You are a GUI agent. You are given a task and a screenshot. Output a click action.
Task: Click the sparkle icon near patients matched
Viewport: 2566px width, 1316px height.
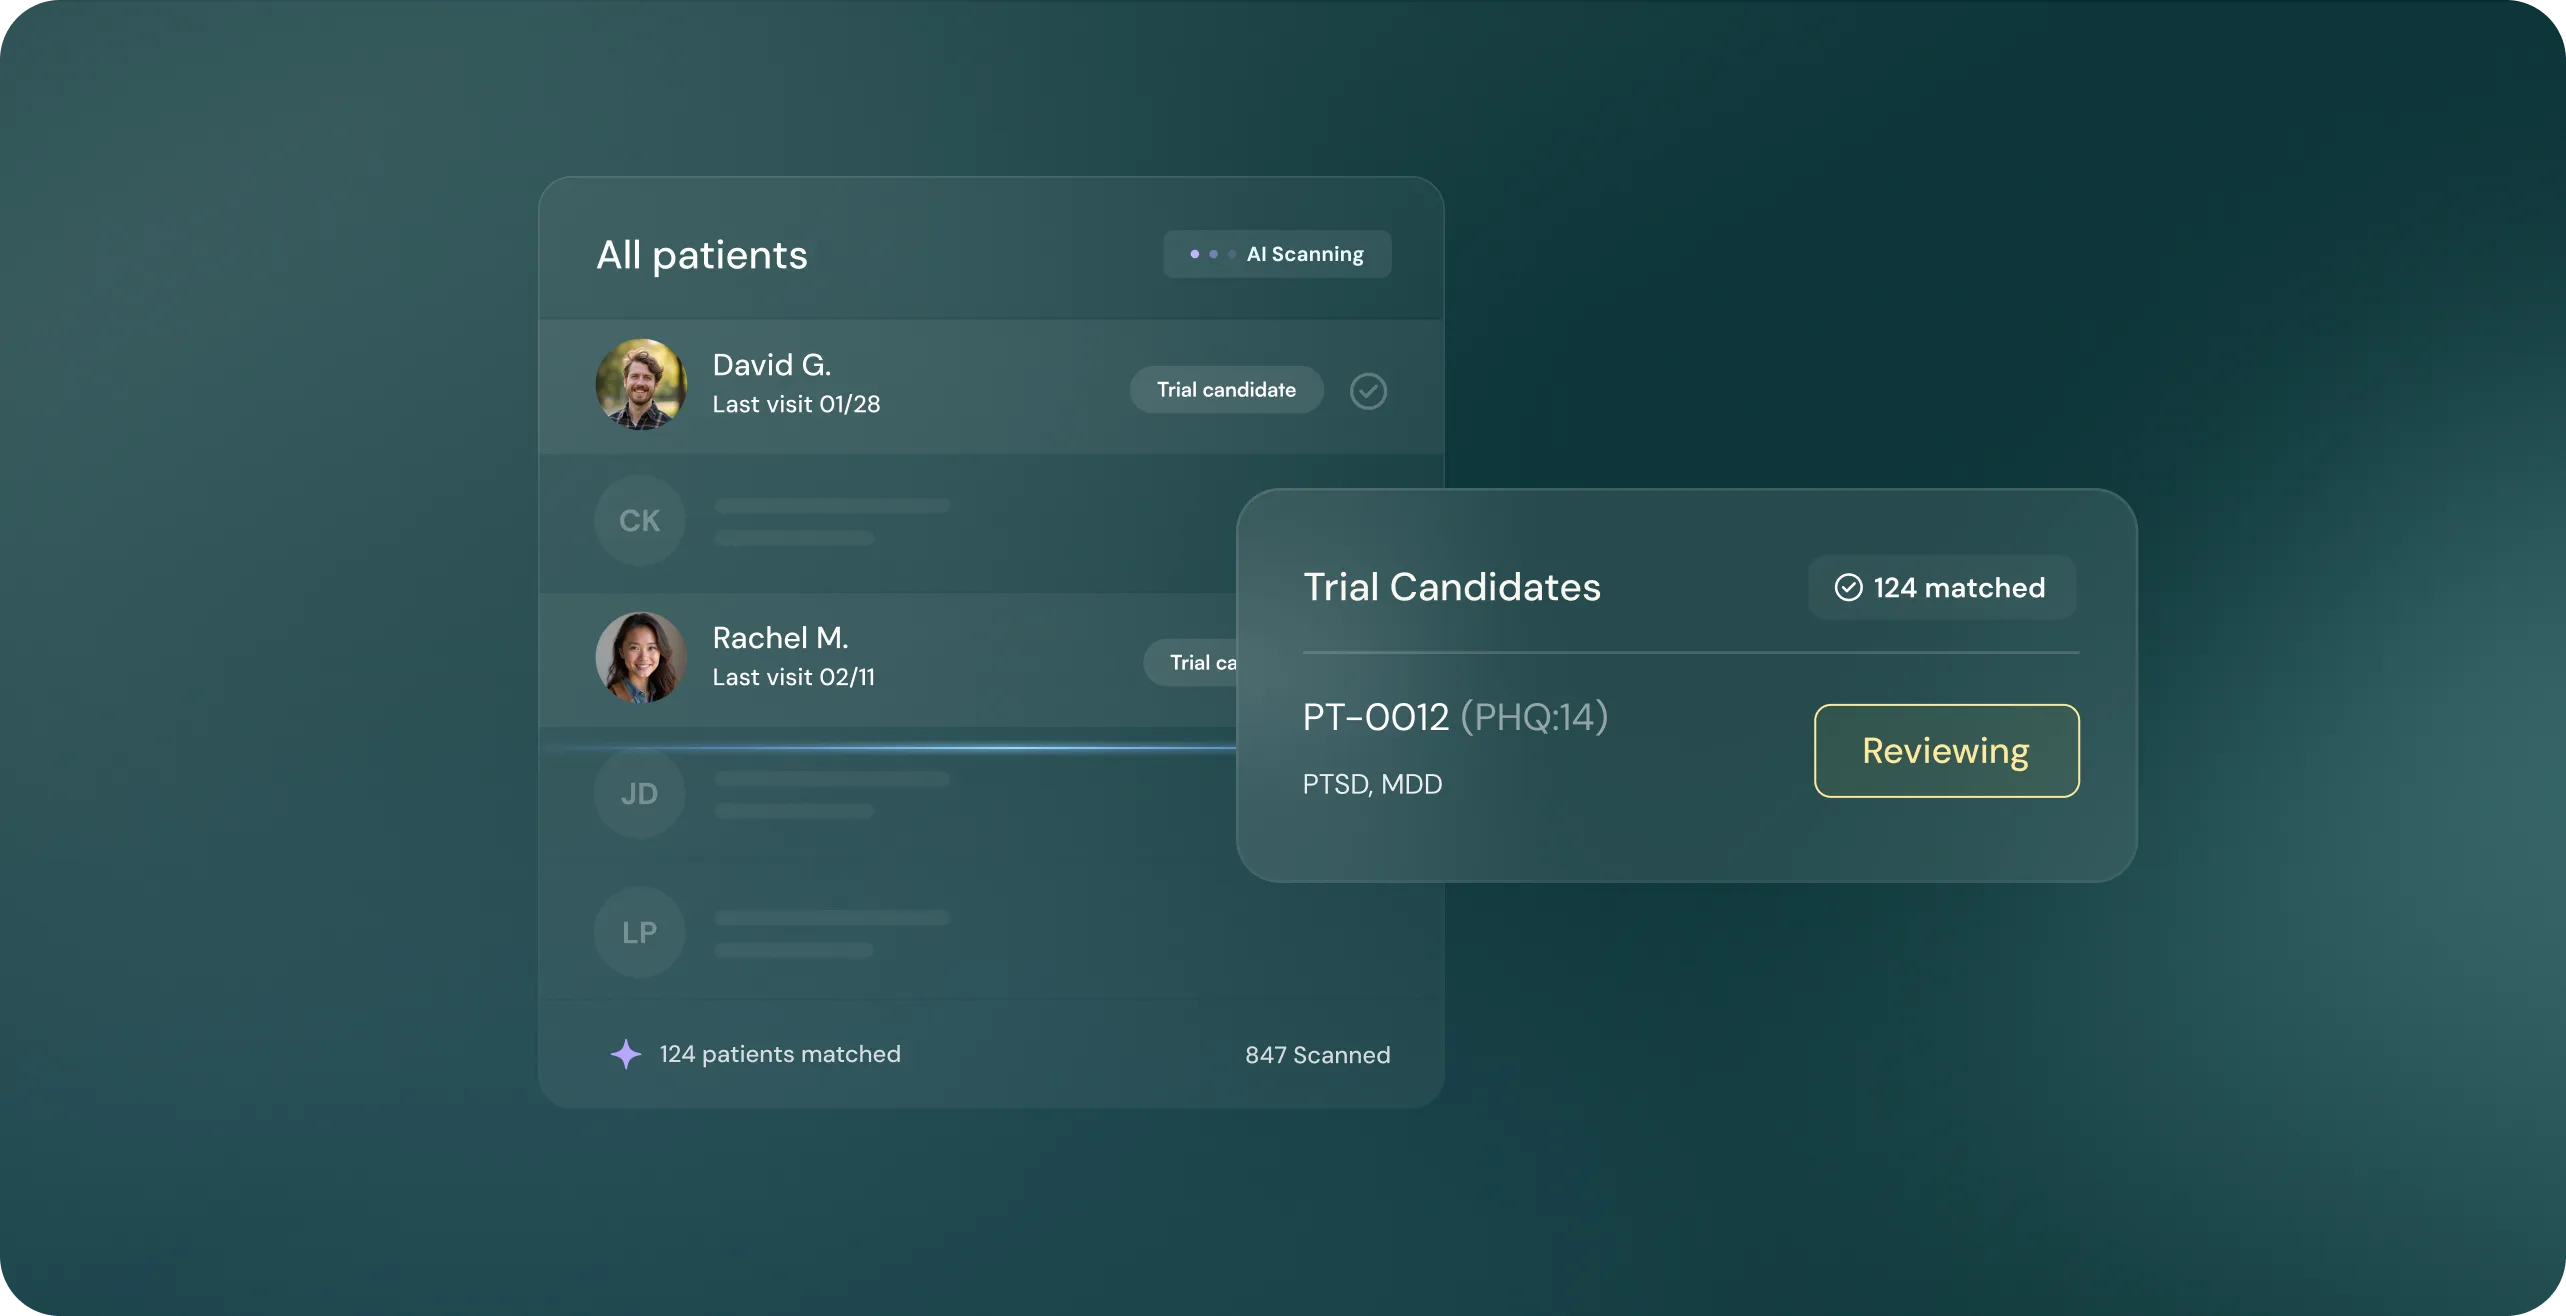tap(626, 1054)
